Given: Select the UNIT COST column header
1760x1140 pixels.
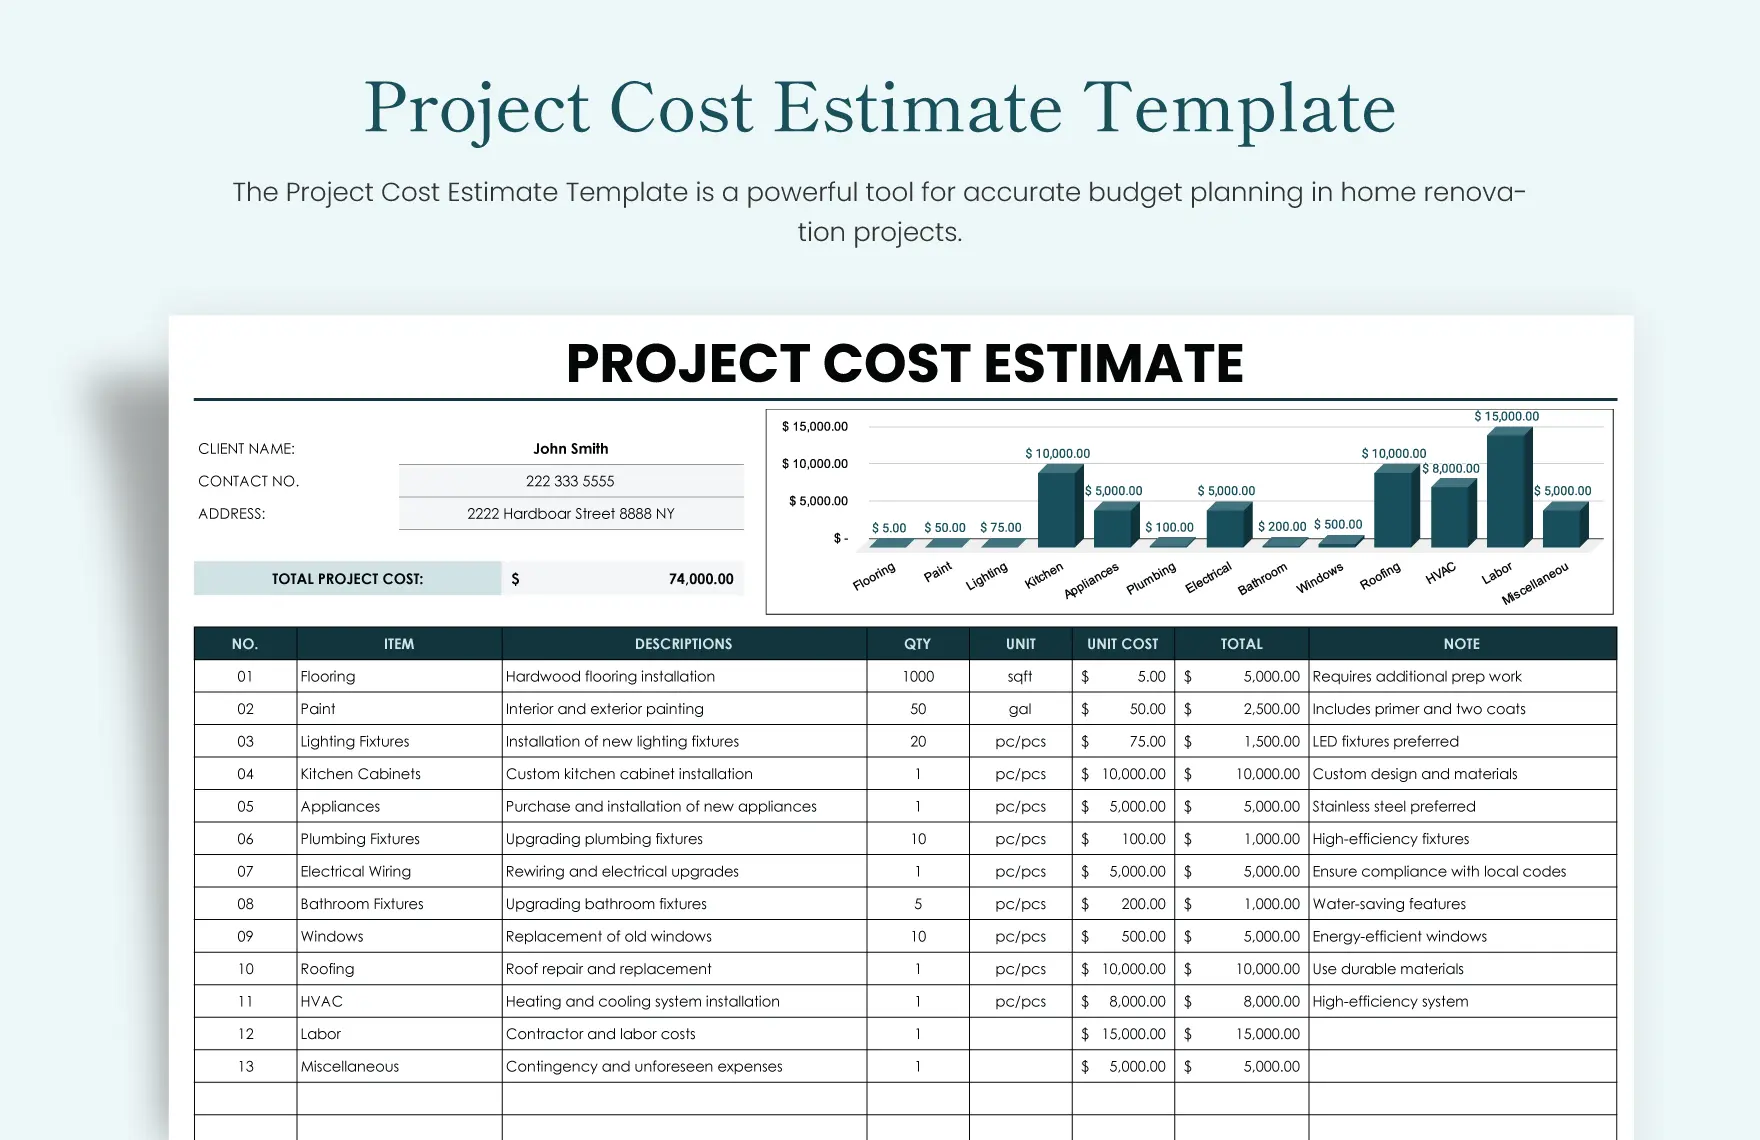Looking at the screenshot, I should click(x=1122, y=644).
